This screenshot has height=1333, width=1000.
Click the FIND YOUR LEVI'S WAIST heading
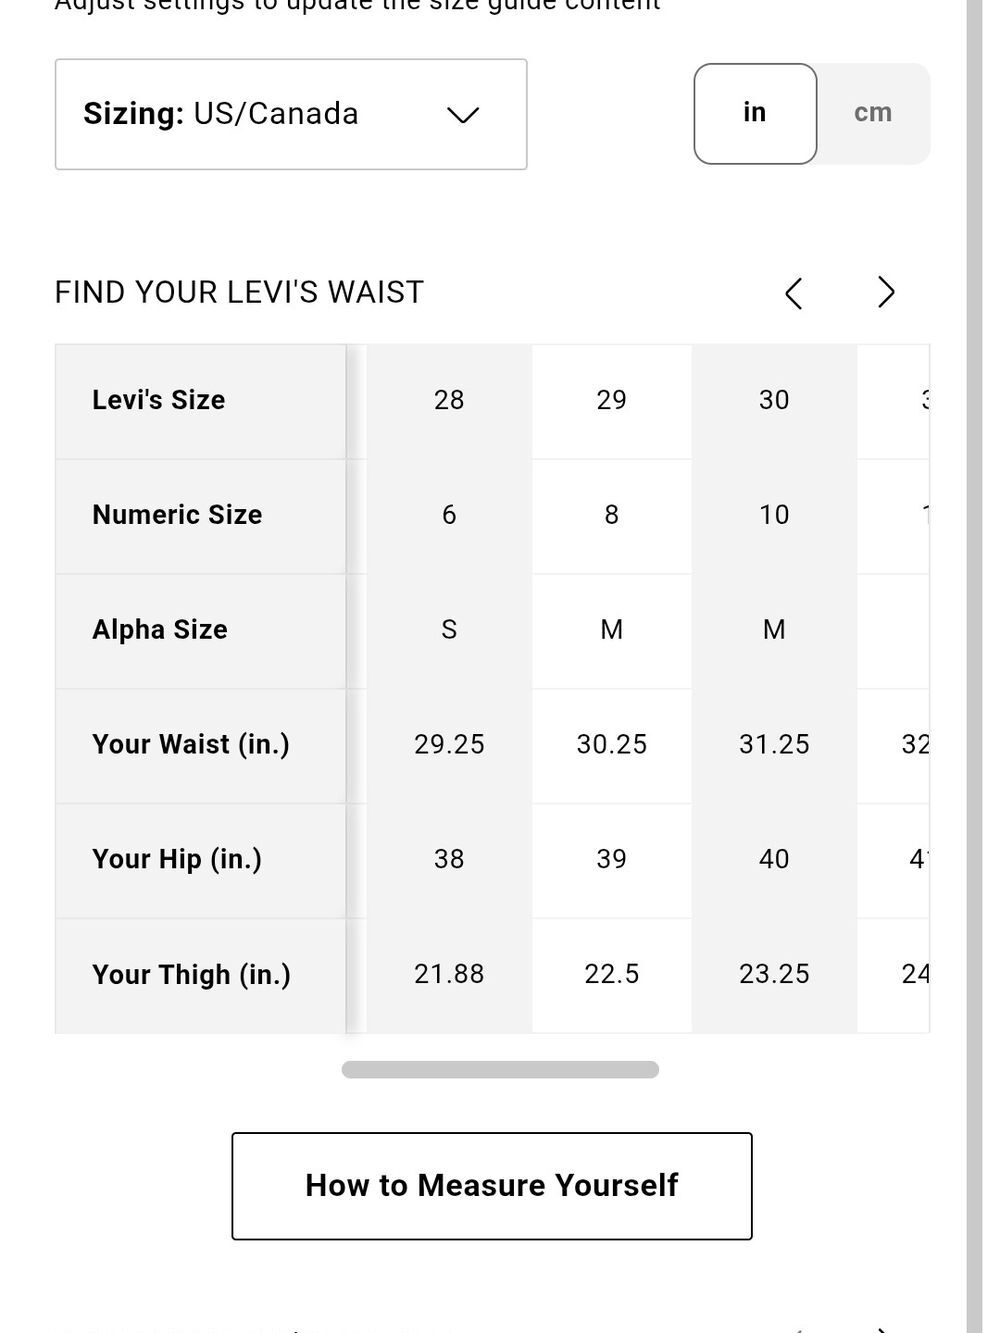[239, 293]
